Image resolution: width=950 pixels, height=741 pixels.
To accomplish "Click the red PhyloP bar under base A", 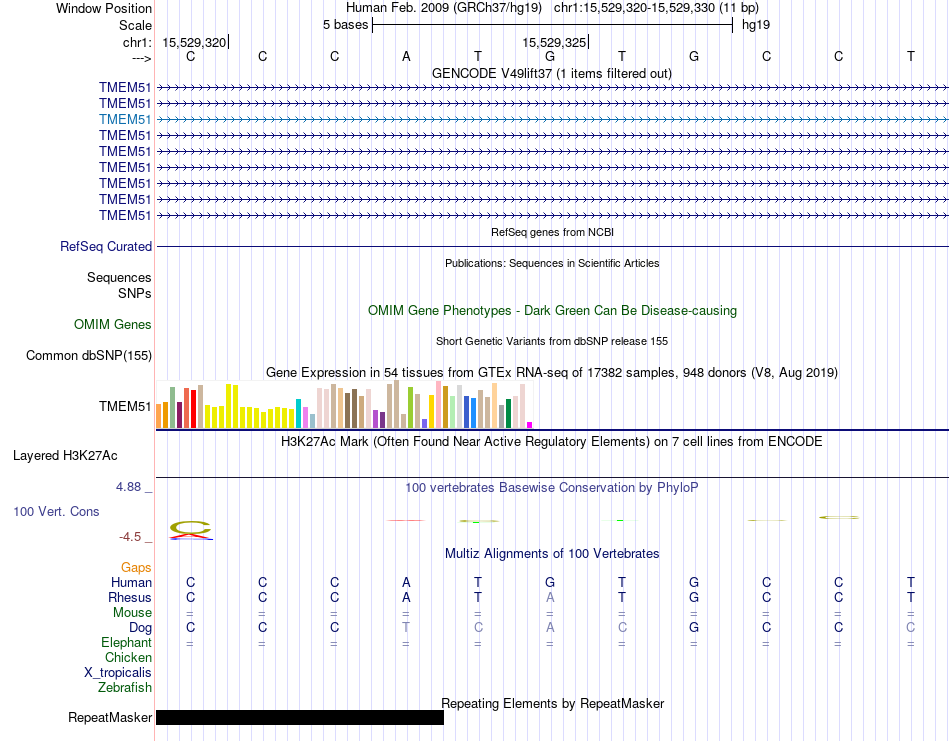I will tap(406, 520).
